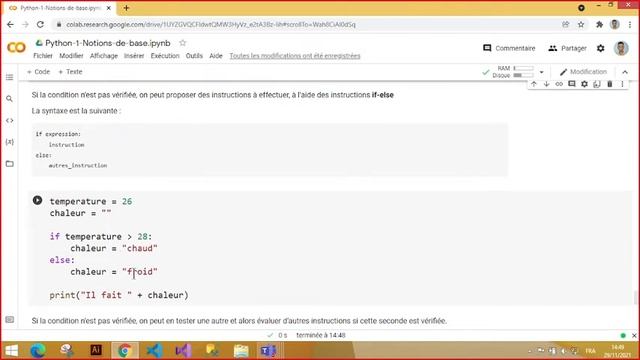This screenshot has height=360, width=640.
Task: Close the bottom status bar with X
Action: [x=634, y=336]
